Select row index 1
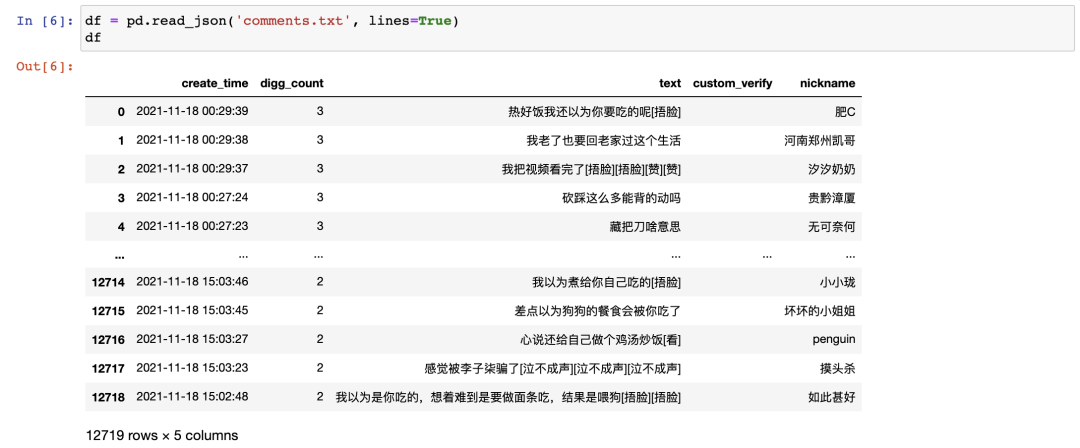1080x448 pixels. [x=122, y=141]
